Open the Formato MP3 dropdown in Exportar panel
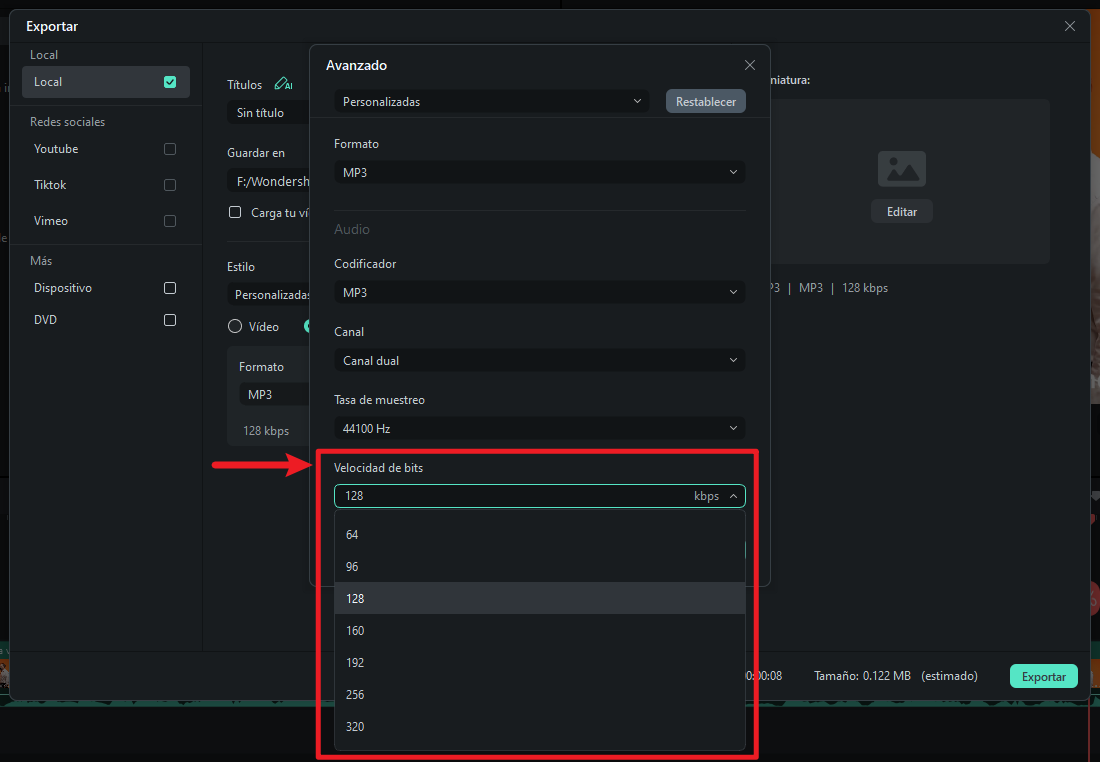This screenshot has width=1100, height=762. 275,394
